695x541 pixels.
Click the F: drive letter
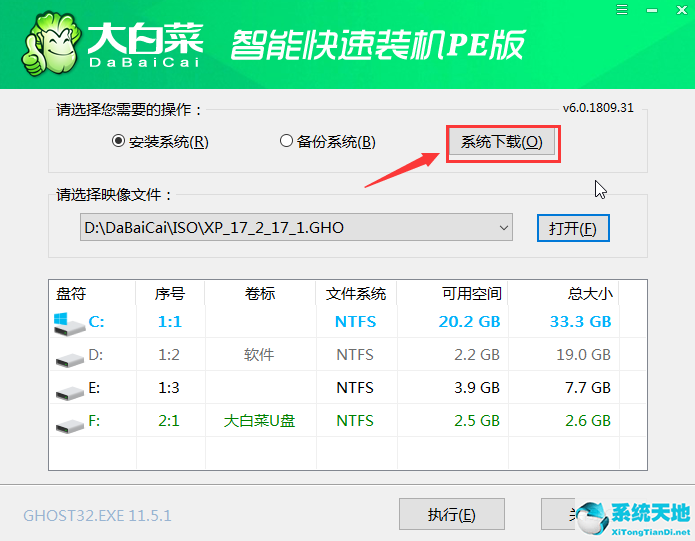(x=94, y=420)
